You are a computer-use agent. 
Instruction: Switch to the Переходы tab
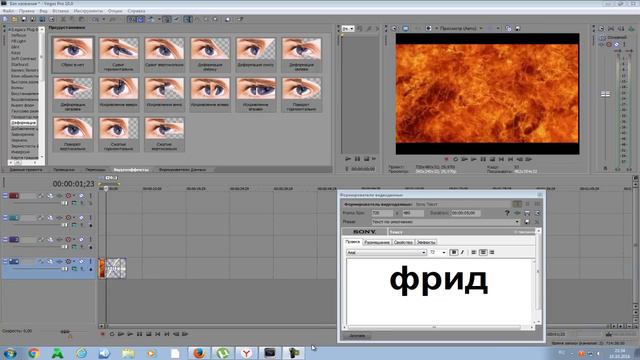[x=96, y=169]
